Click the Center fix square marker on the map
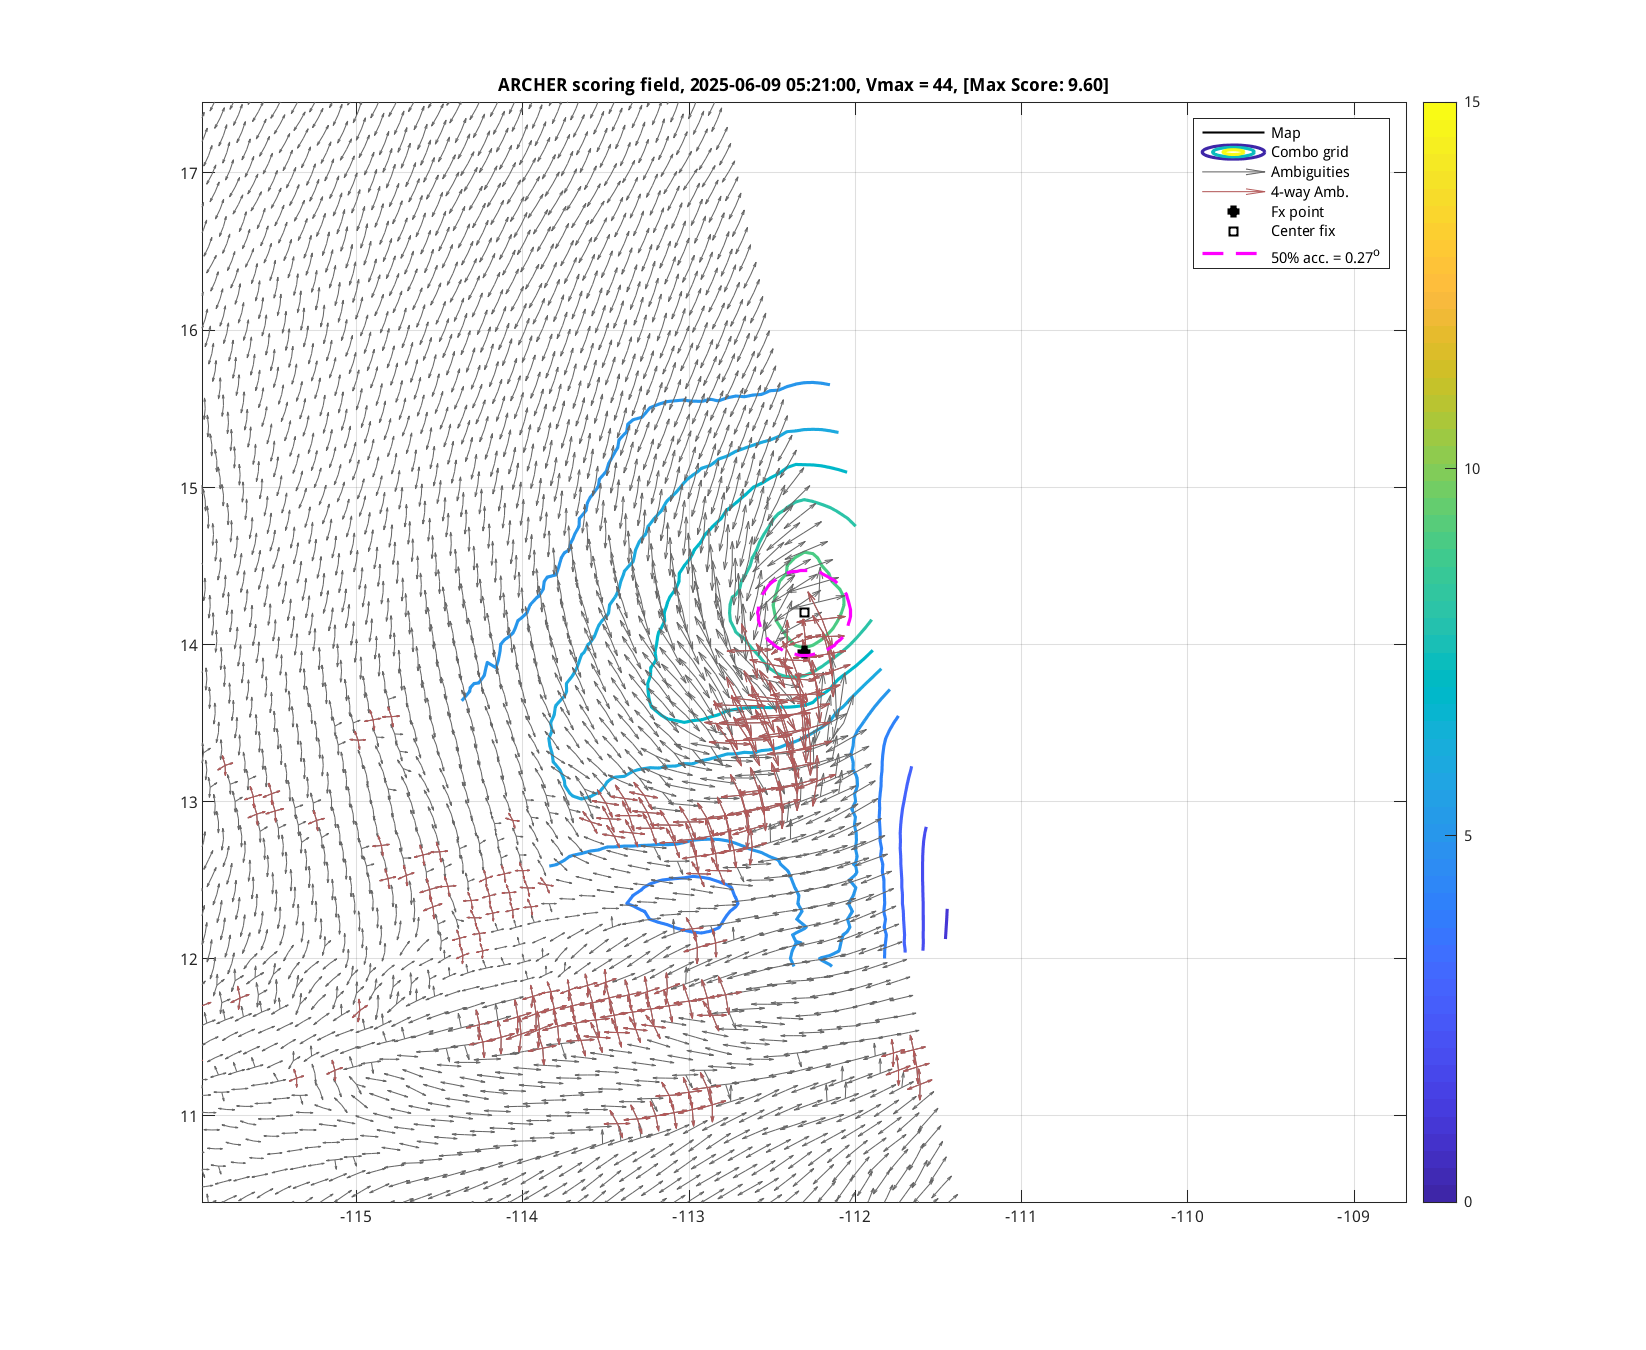This screenshot has height=1350, width=1646. (x=804, y=613)
